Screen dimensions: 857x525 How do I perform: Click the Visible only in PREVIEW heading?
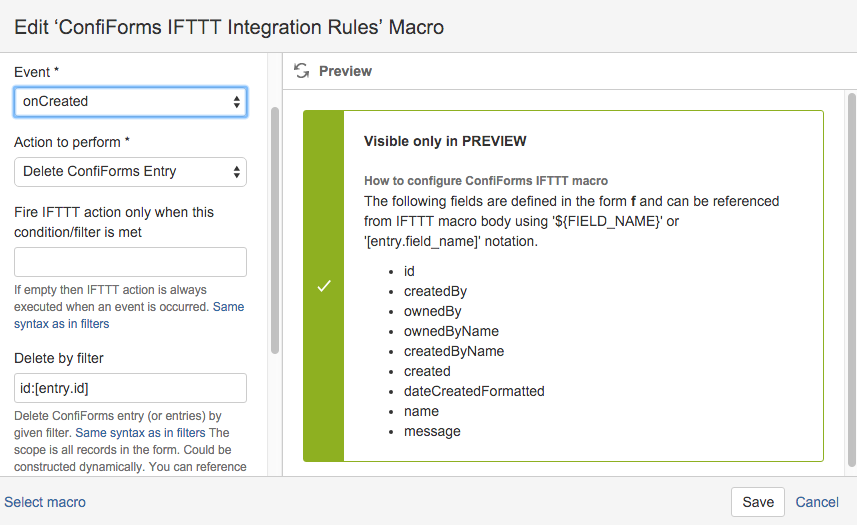click(445, 141)
